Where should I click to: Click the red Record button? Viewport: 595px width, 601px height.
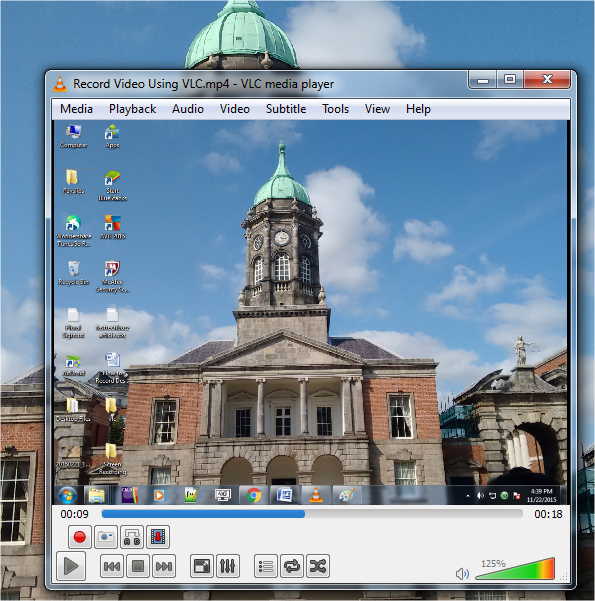(x=80, y=537)
